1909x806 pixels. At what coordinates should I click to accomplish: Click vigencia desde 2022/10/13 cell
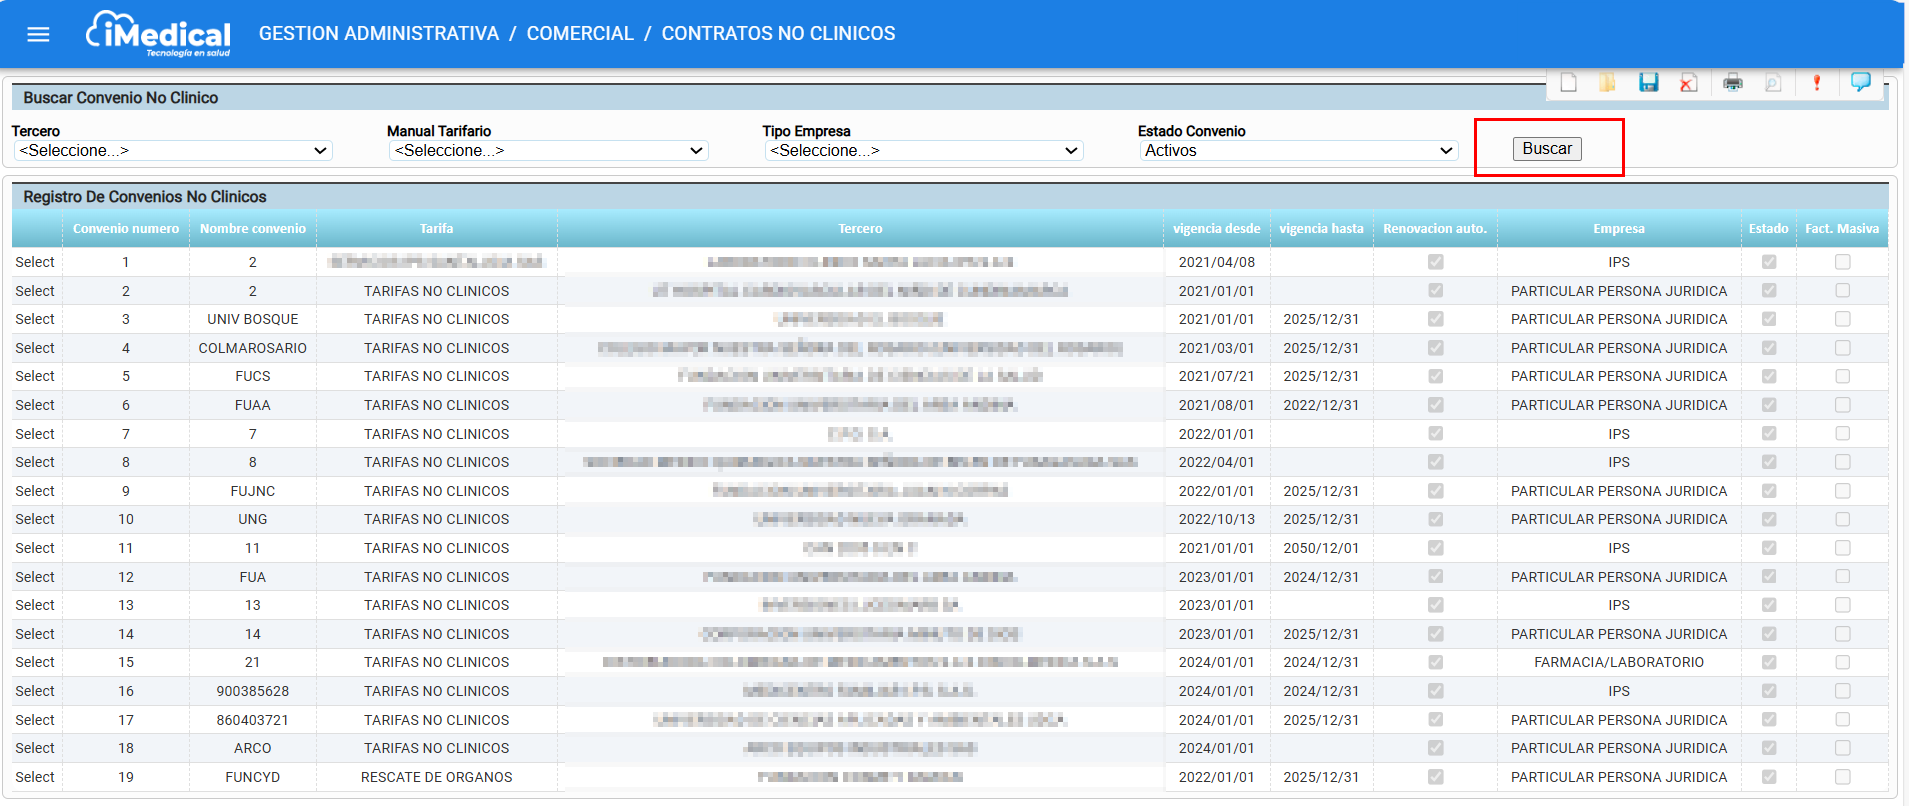tap(1217, 519)
